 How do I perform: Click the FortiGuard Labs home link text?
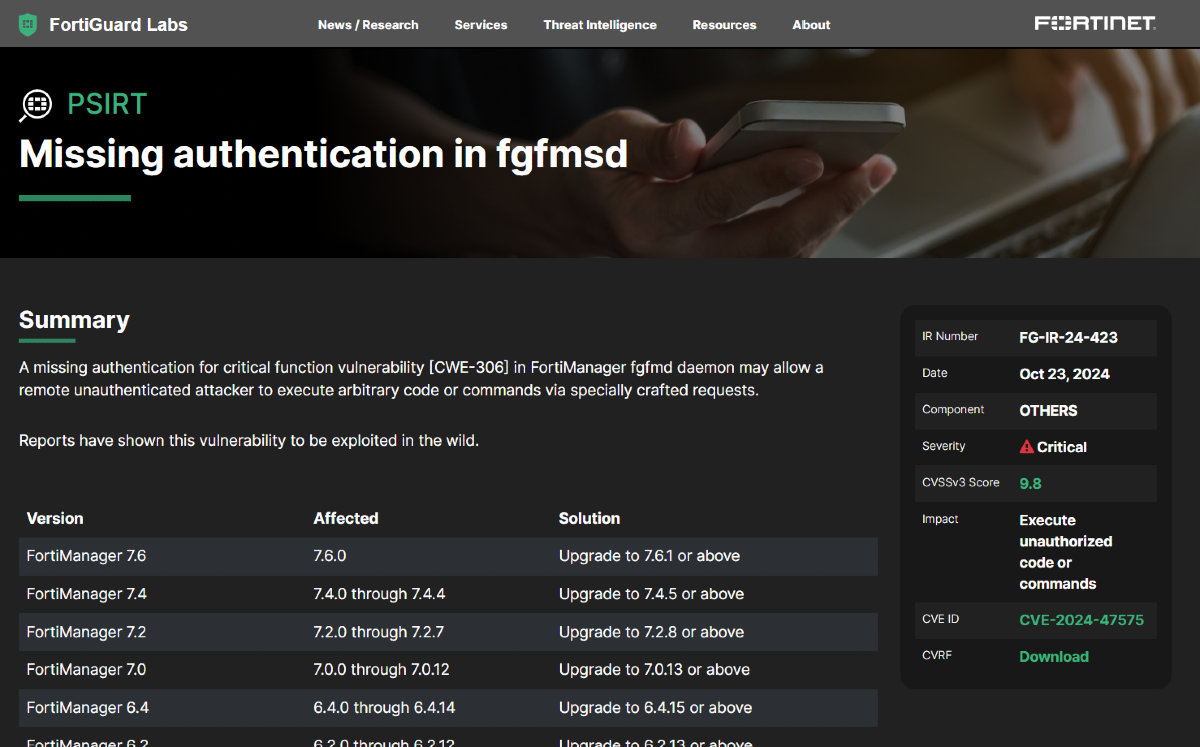point(118,25)
